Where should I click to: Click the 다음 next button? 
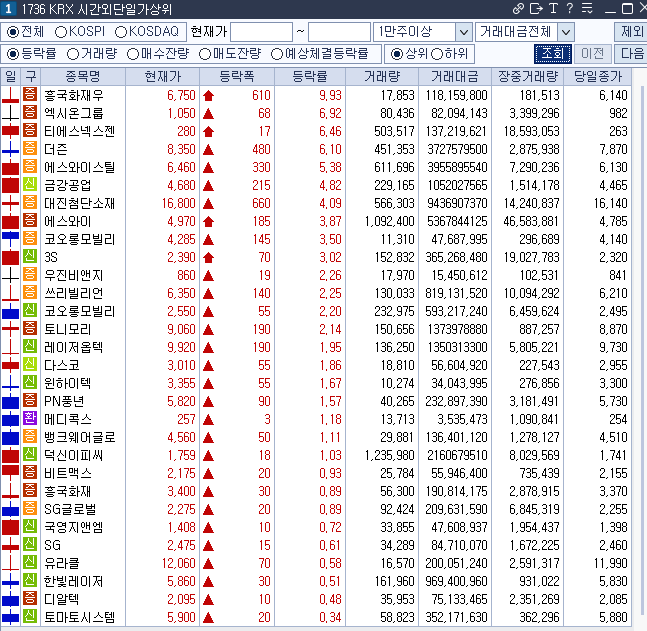coord(631,54)
